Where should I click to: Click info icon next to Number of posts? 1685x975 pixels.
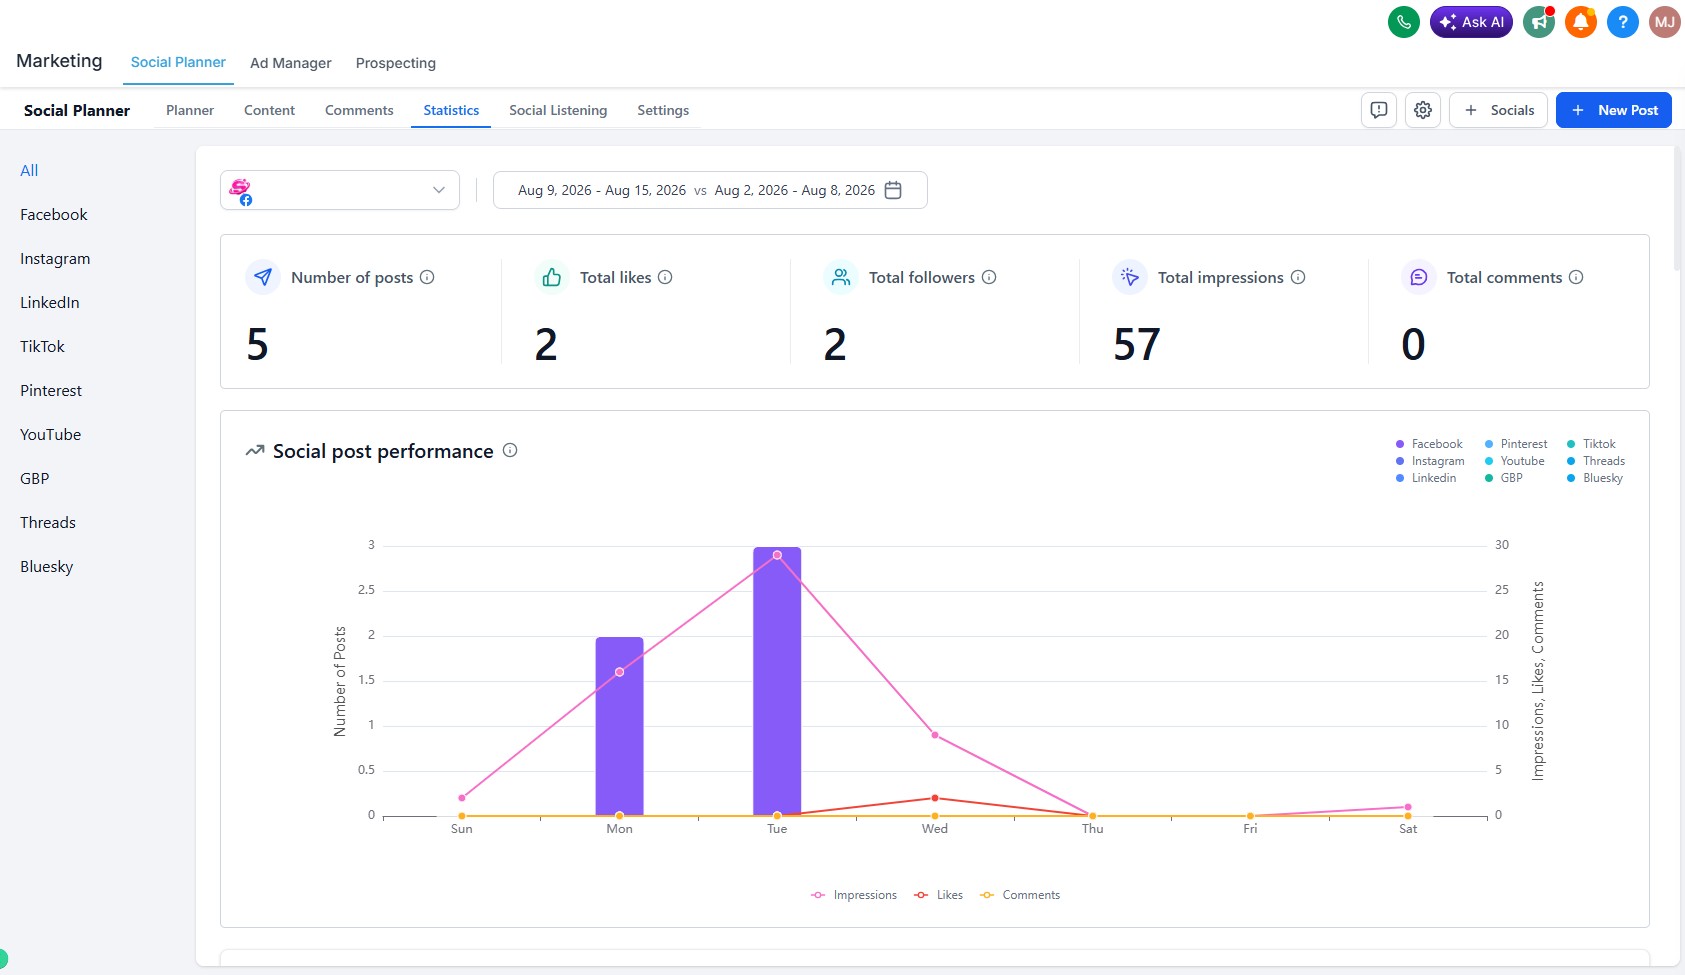[x=427, y=277]
